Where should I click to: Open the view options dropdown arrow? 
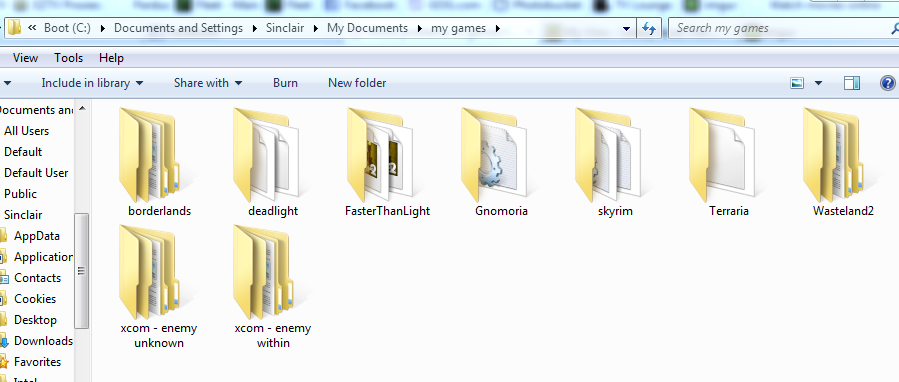(x=818, y=83)
